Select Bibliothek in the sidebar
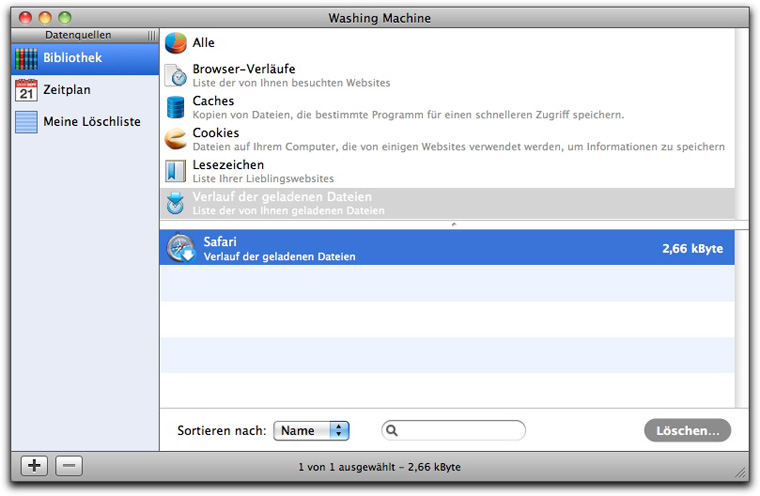Viewport: 760px width, 496px height. pos(85,58)
